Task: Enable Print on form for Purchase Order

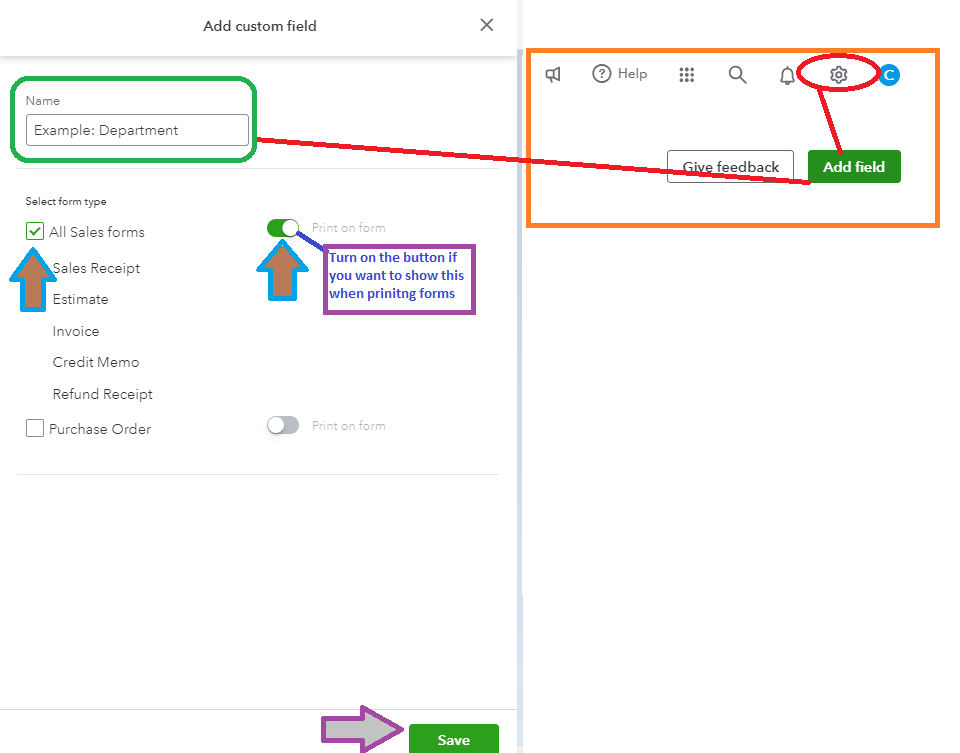Action: [283, 425]
